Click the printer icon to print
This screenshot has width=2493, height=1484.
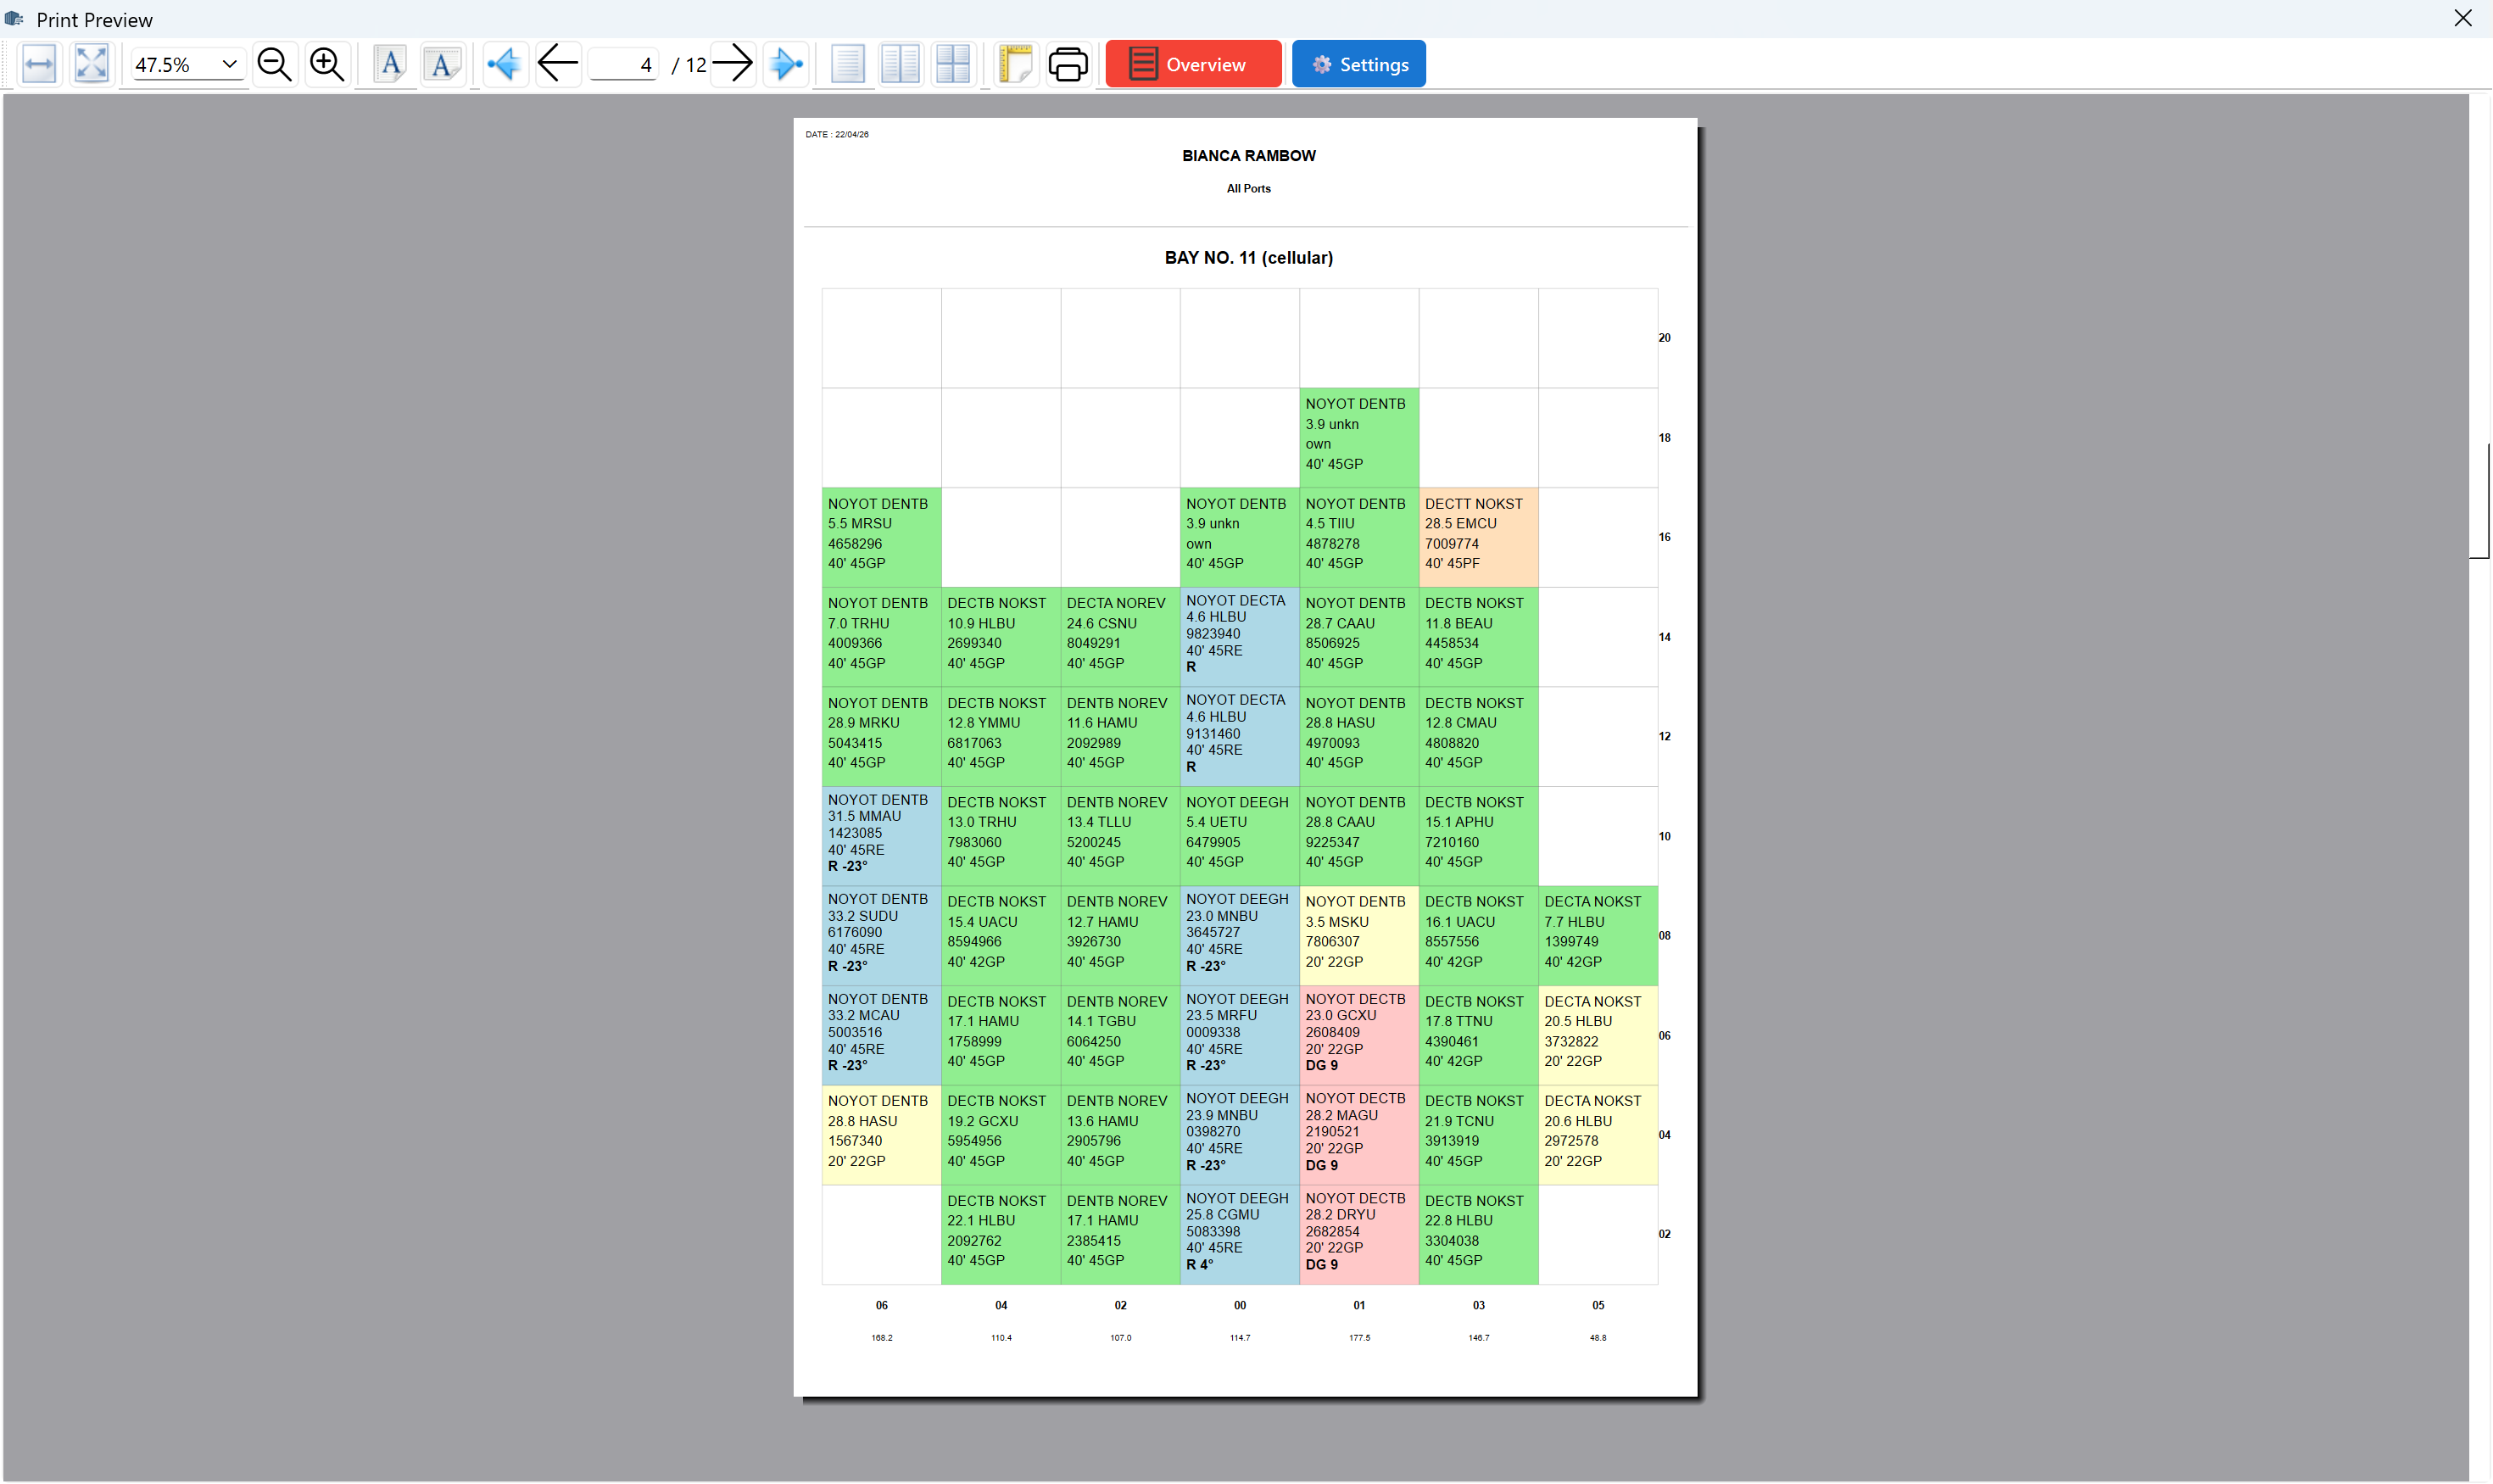(x=1068, y=64)
